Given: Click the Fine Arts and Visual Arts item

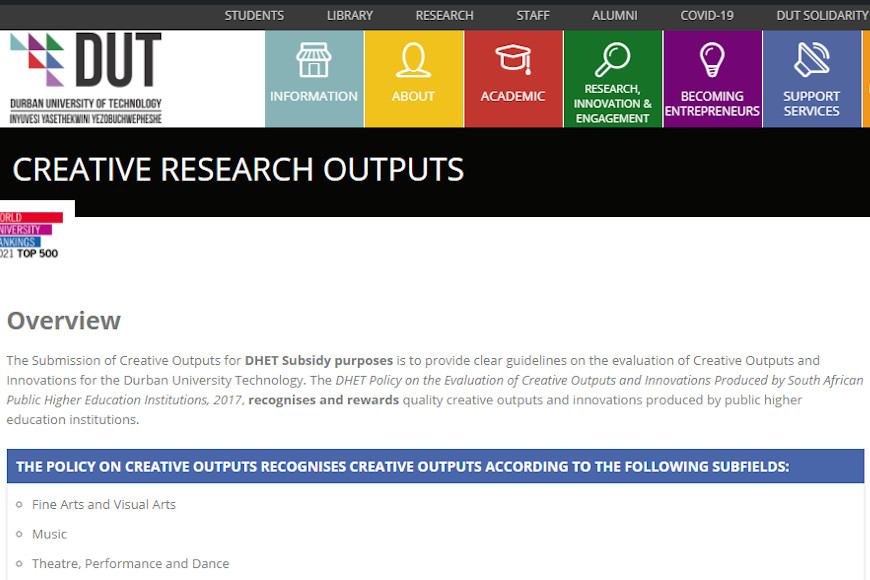Looking at the screenshot, I should point(104,505).
